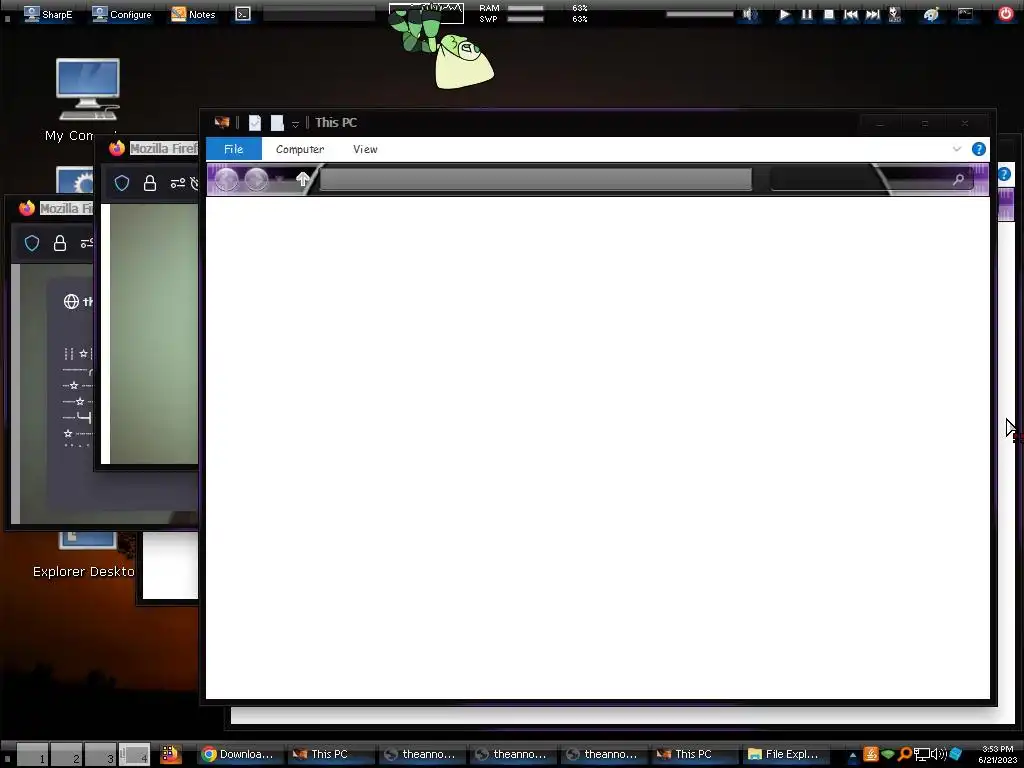The image size is (1024, 768).
Task: Click the Properties quick access icon
Action: click(255, 122)
